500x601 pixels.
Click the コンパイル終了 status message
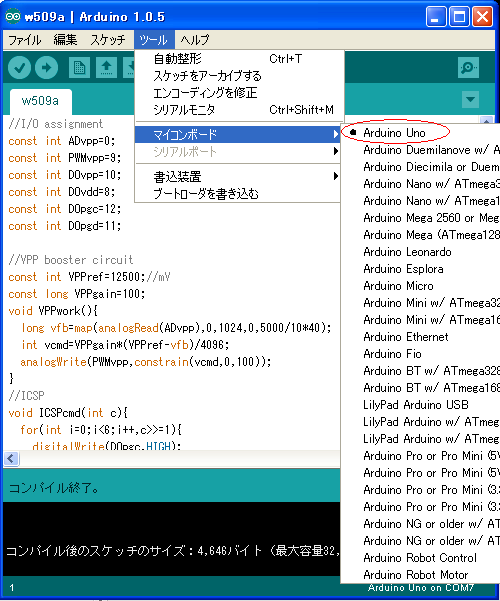tap(54, 488)
